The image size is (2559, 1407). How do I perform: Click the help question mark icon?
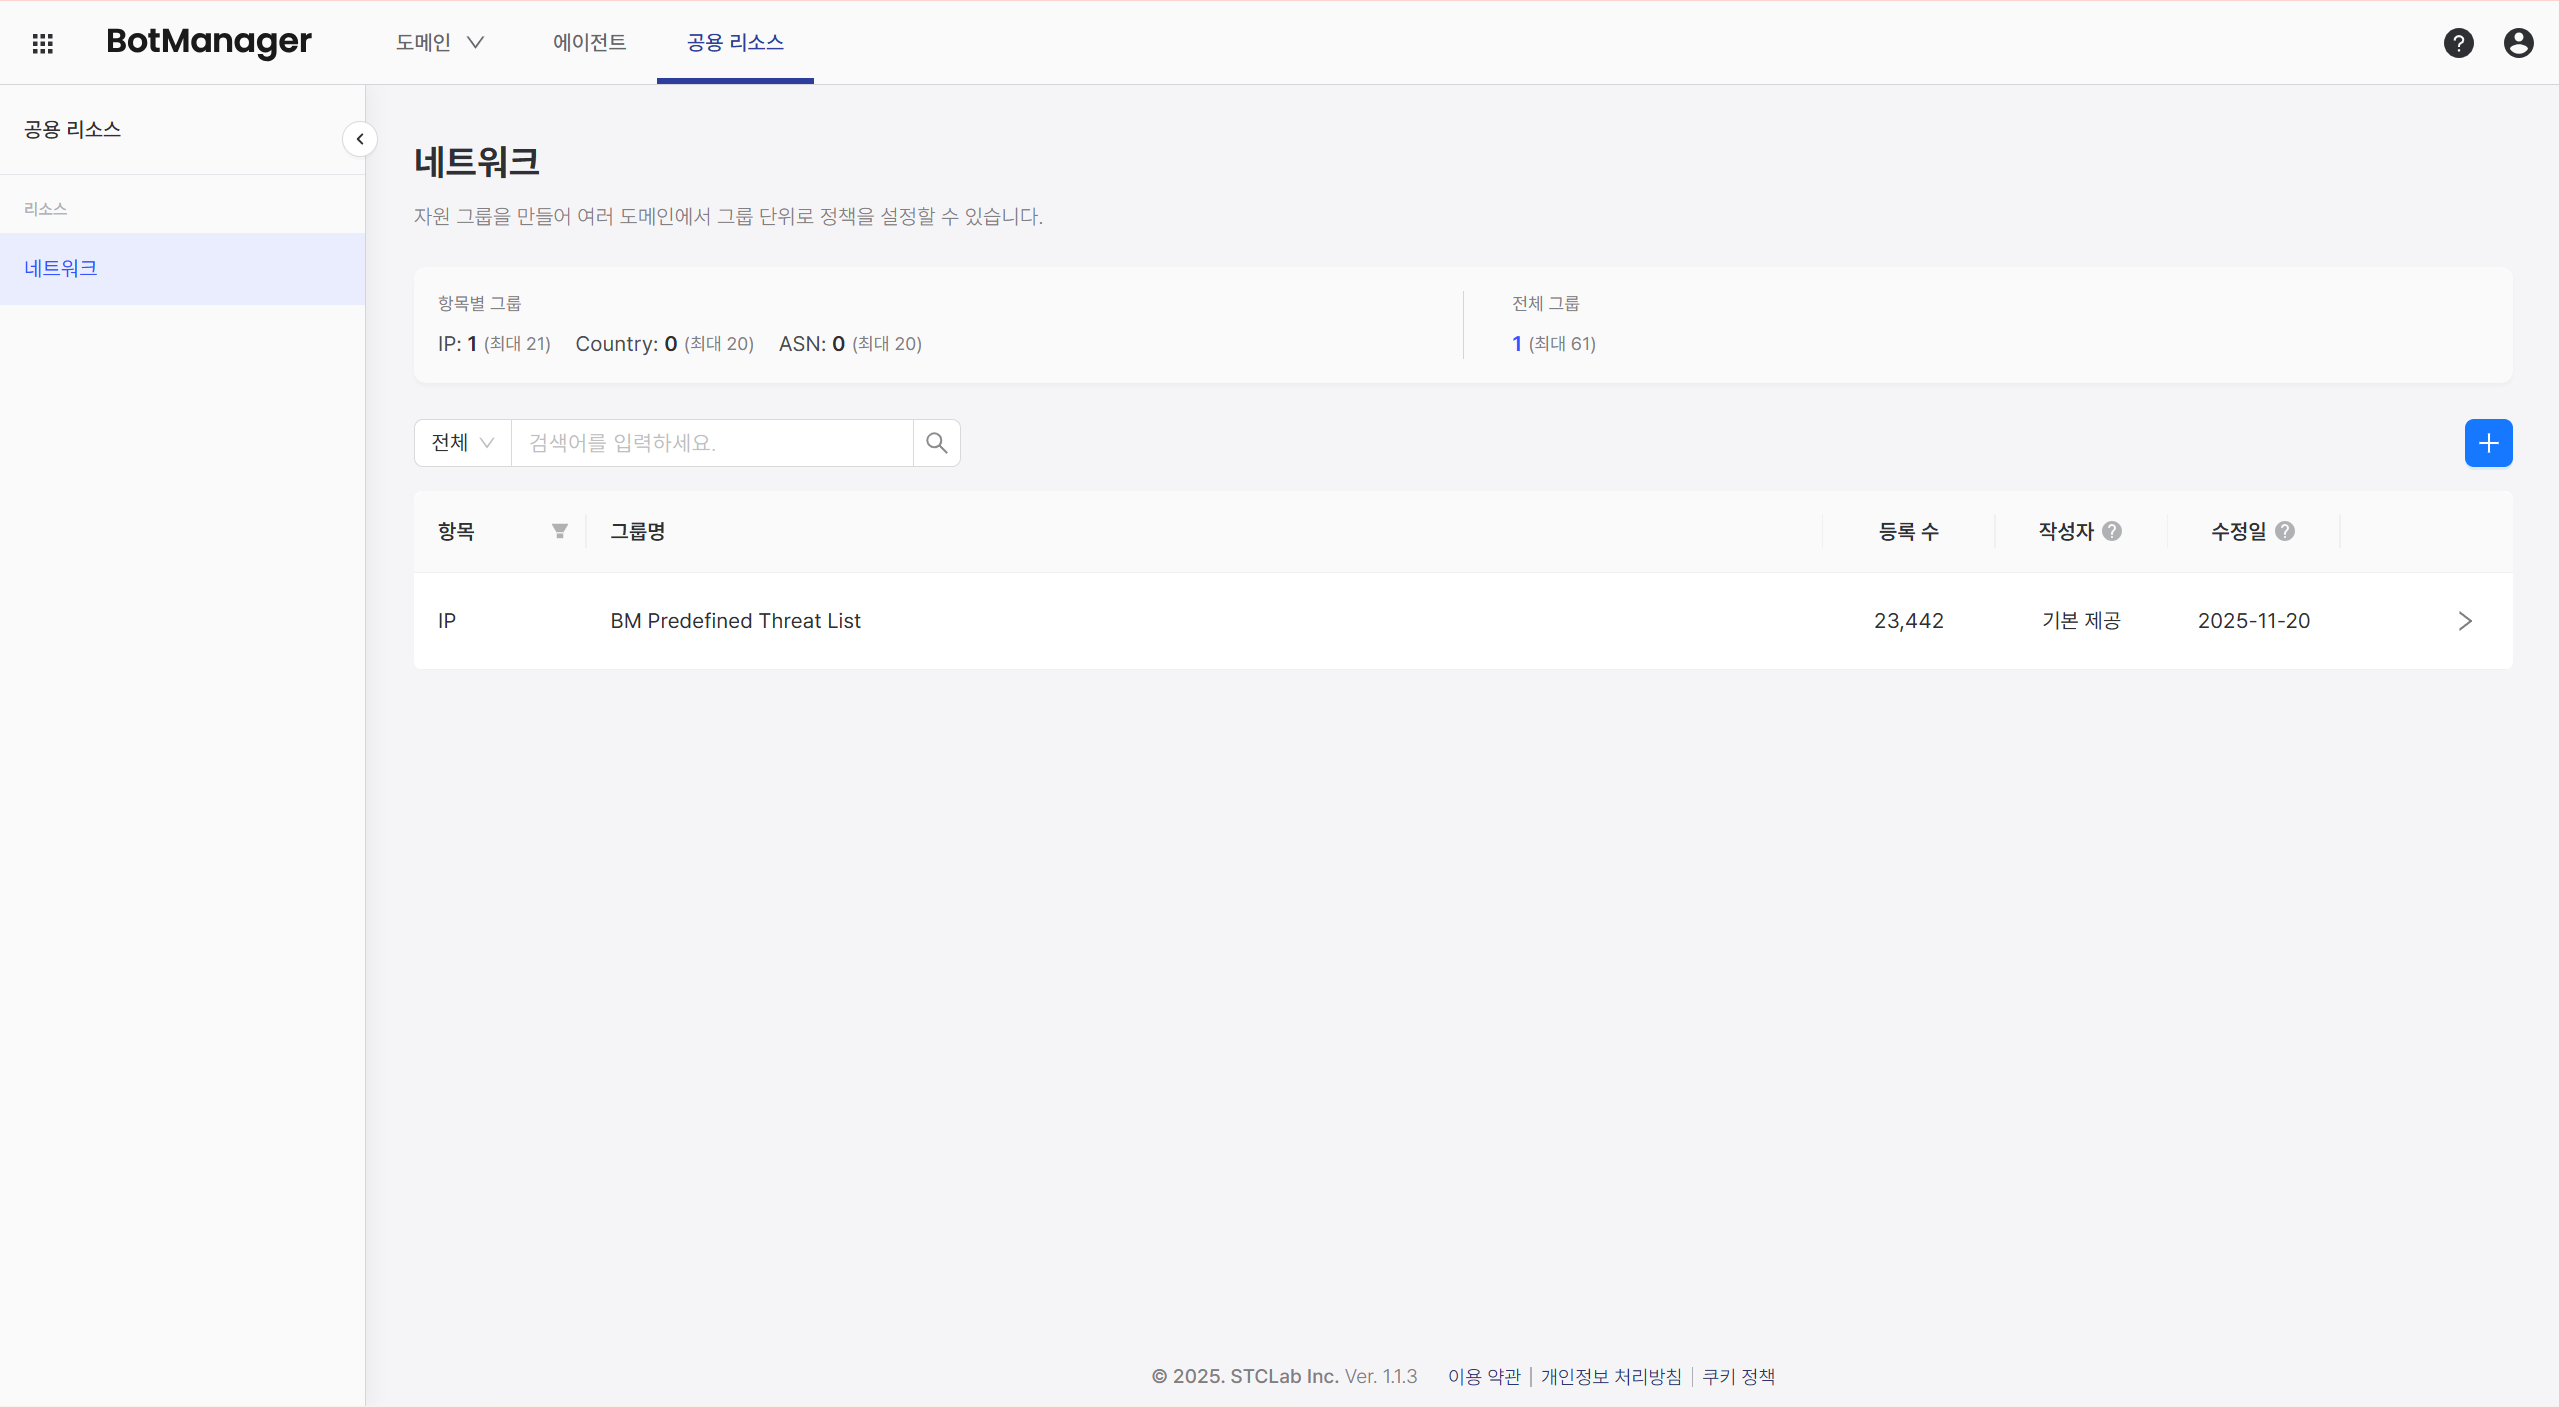[2458, 43]
